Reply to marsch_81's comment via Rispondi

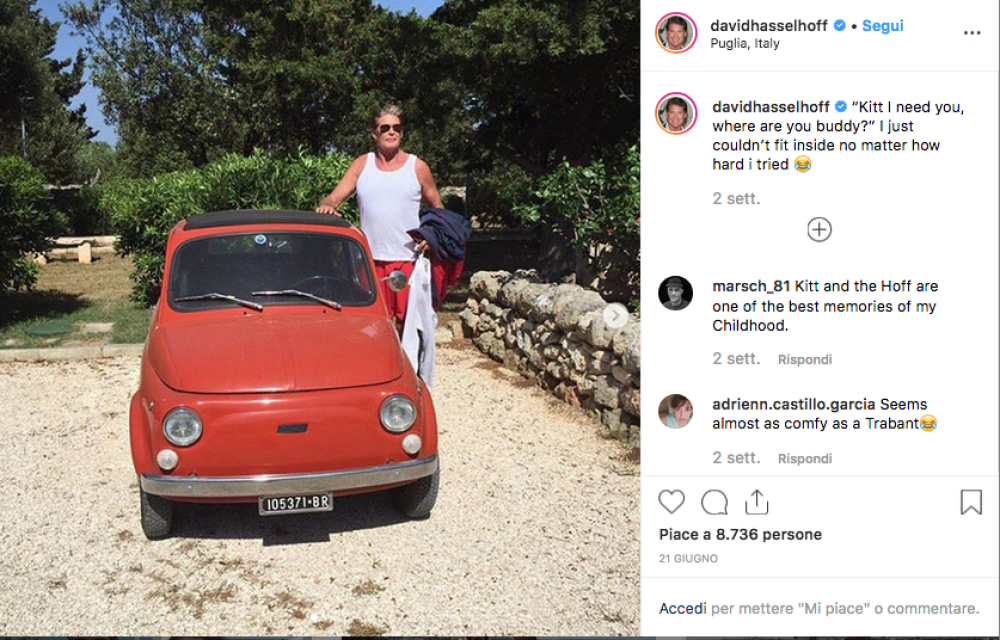pyautogui.click(x=805, y=360)
